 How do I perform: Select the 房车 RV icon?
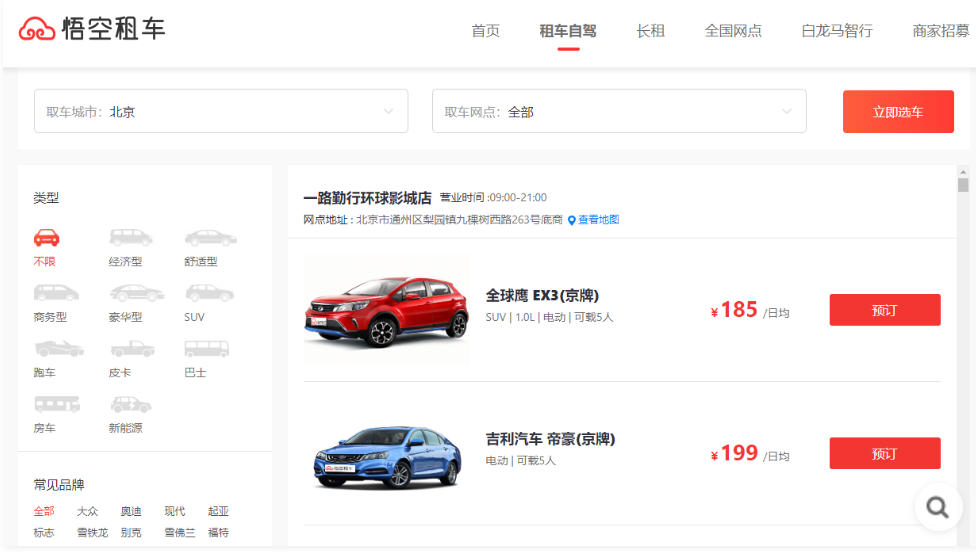click(x=57, y=404)
